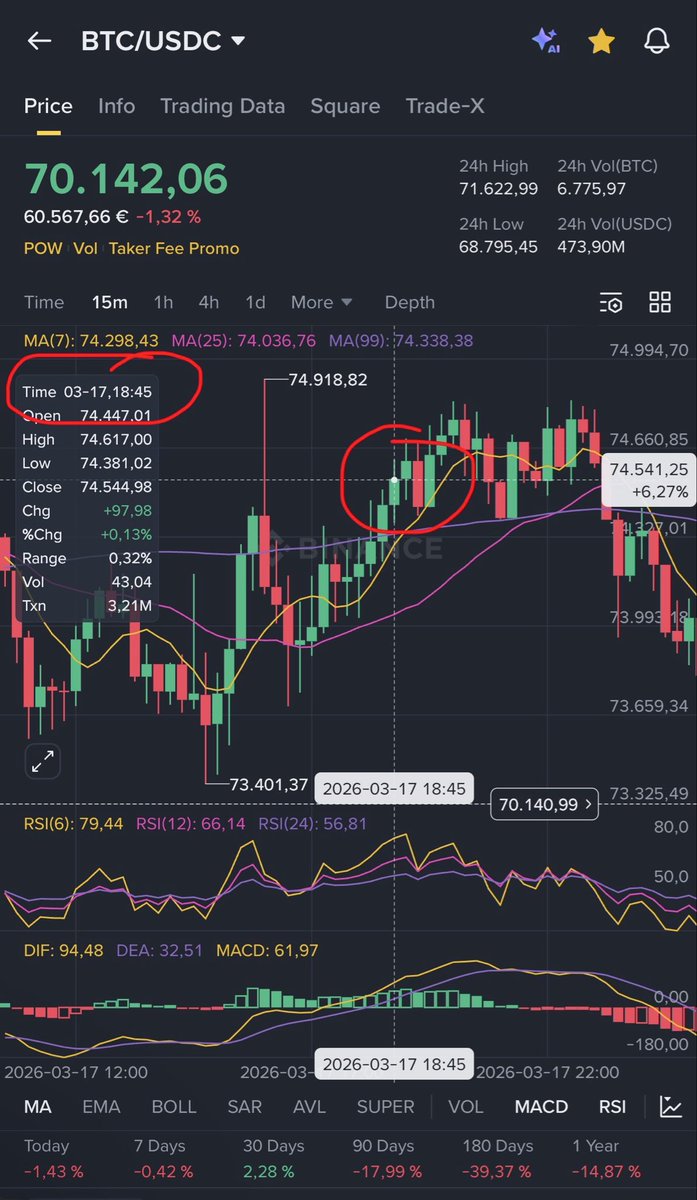Viewport: 697px width, 1200px height.
Task: Open the Trading Data tab
Action: point(222,106)
